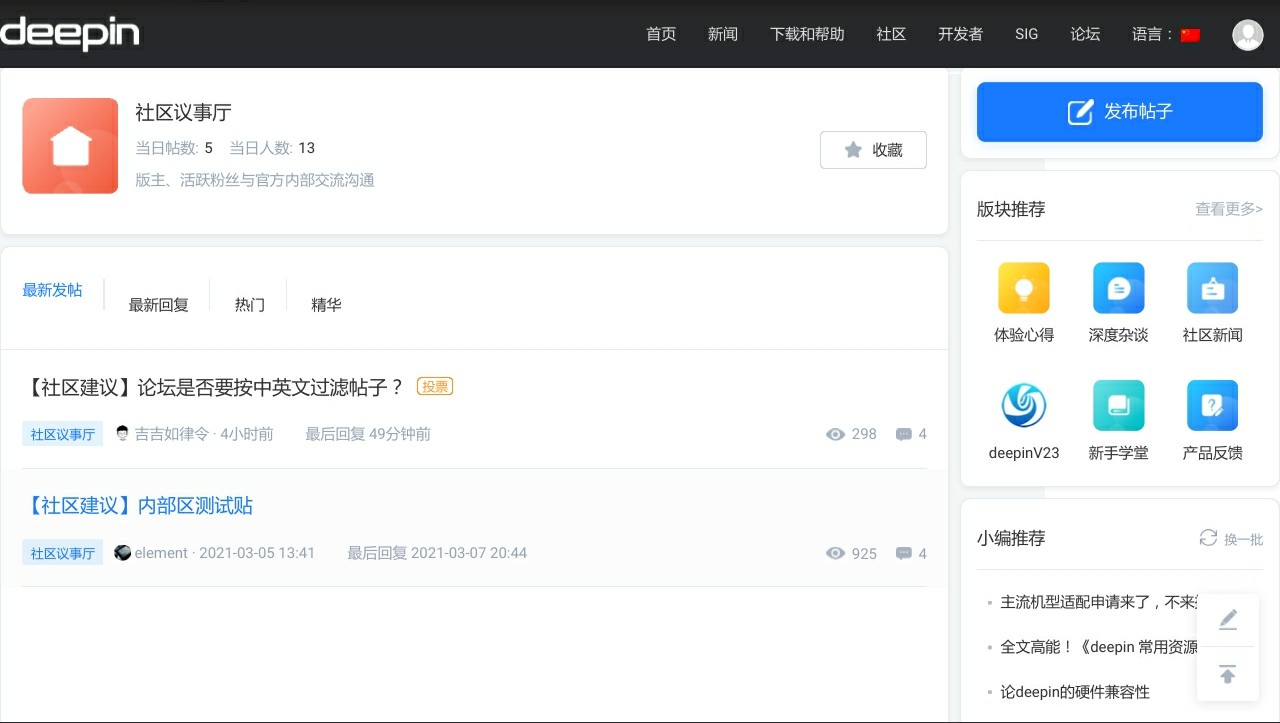Open post 论坛是否要按中英文过滤帖子？
Viewport: 1280px width, 723px height.
point(213,387)
